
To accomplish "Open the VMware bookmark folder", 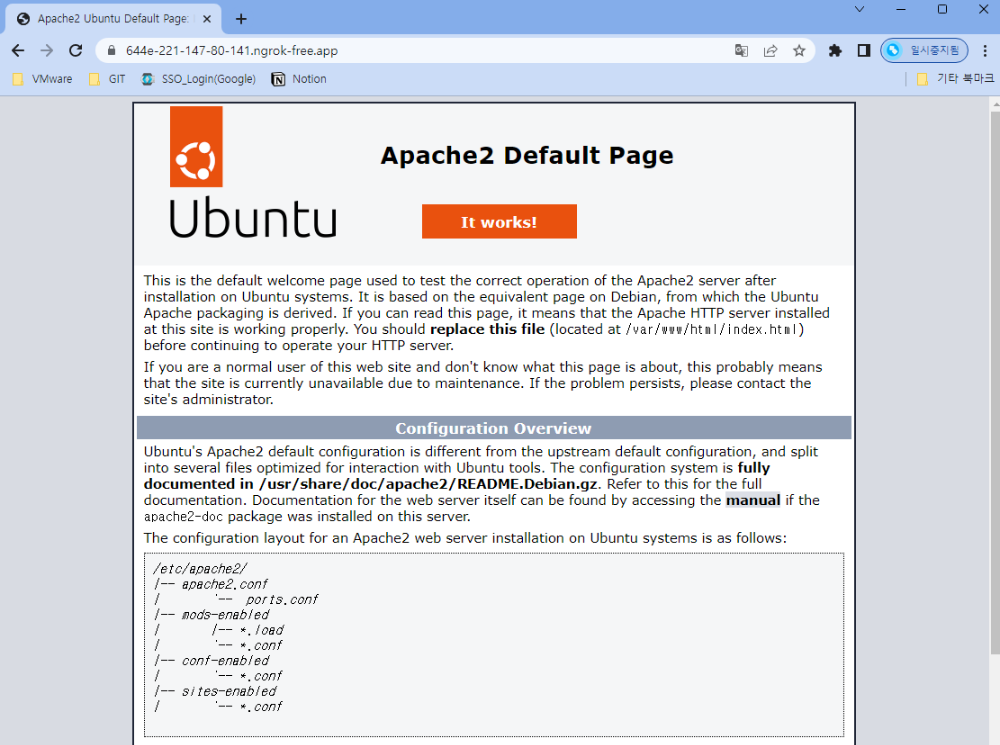I will 43,79.
